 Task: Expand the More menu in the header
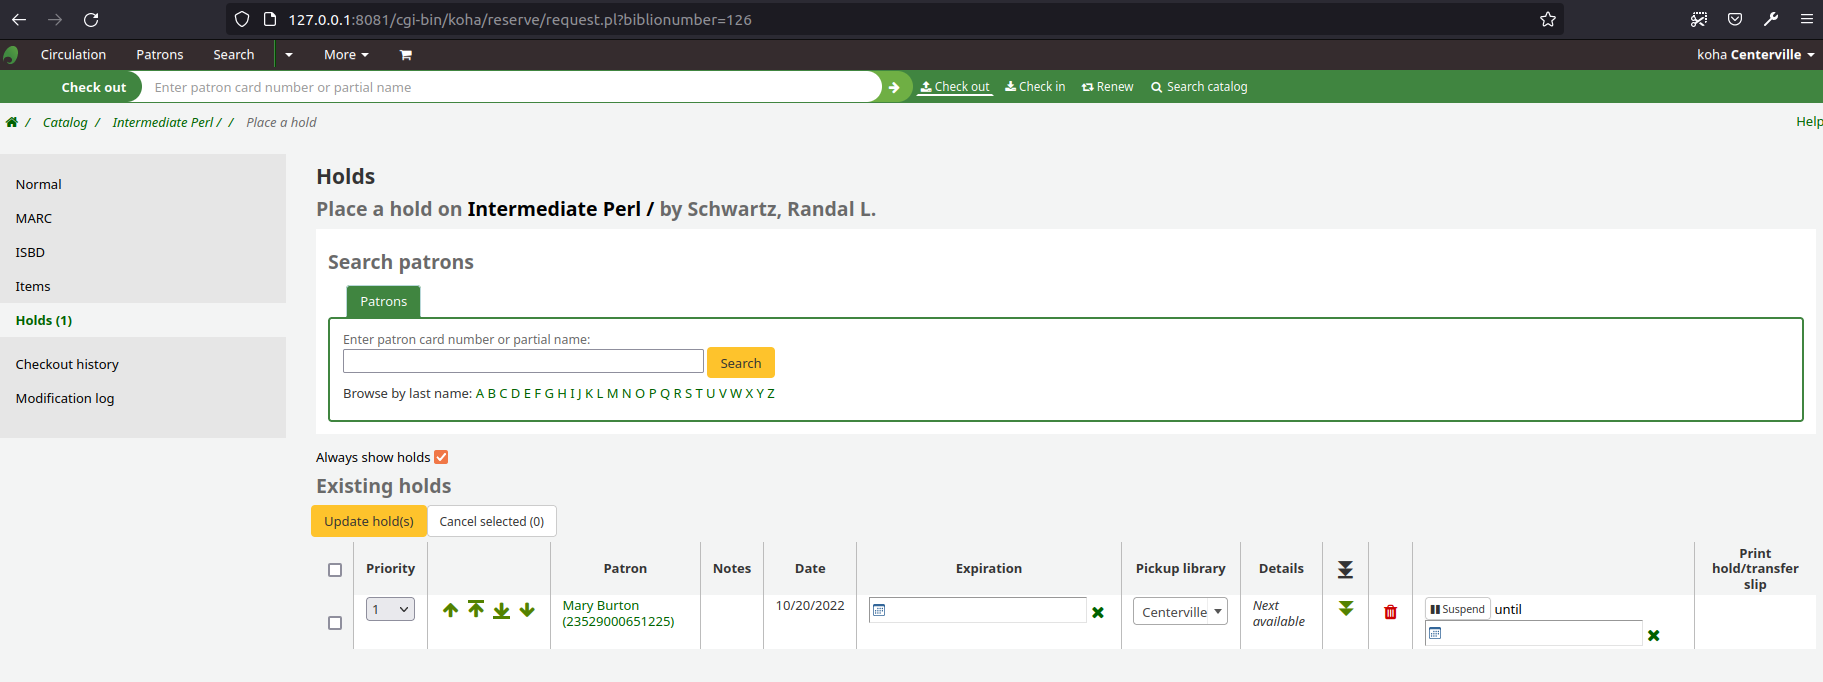coord(346,55)
